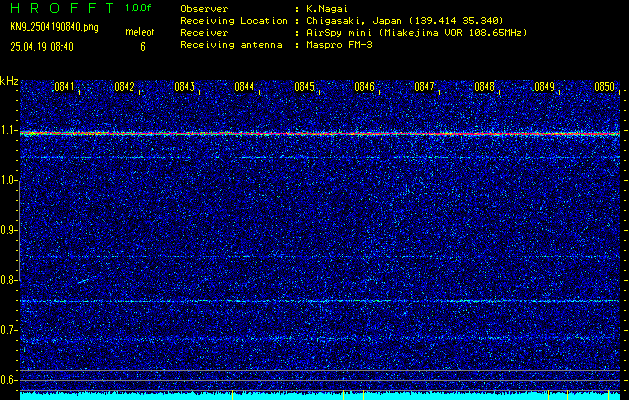This screenshot has height=400, width=629.
Task: Click the 0844 time marker
Action: click(244, 87)
